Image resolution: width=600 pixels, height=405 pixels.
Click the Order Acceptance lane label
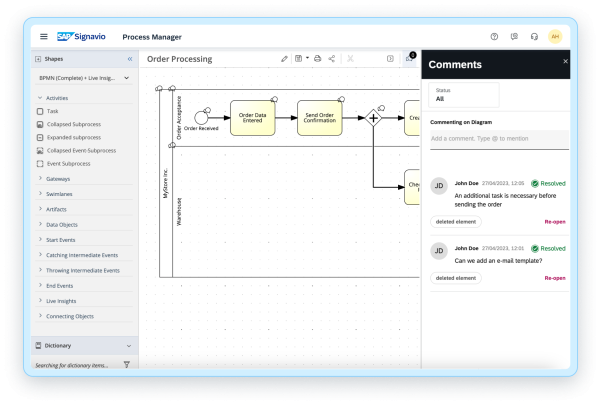tap(179, 118)
